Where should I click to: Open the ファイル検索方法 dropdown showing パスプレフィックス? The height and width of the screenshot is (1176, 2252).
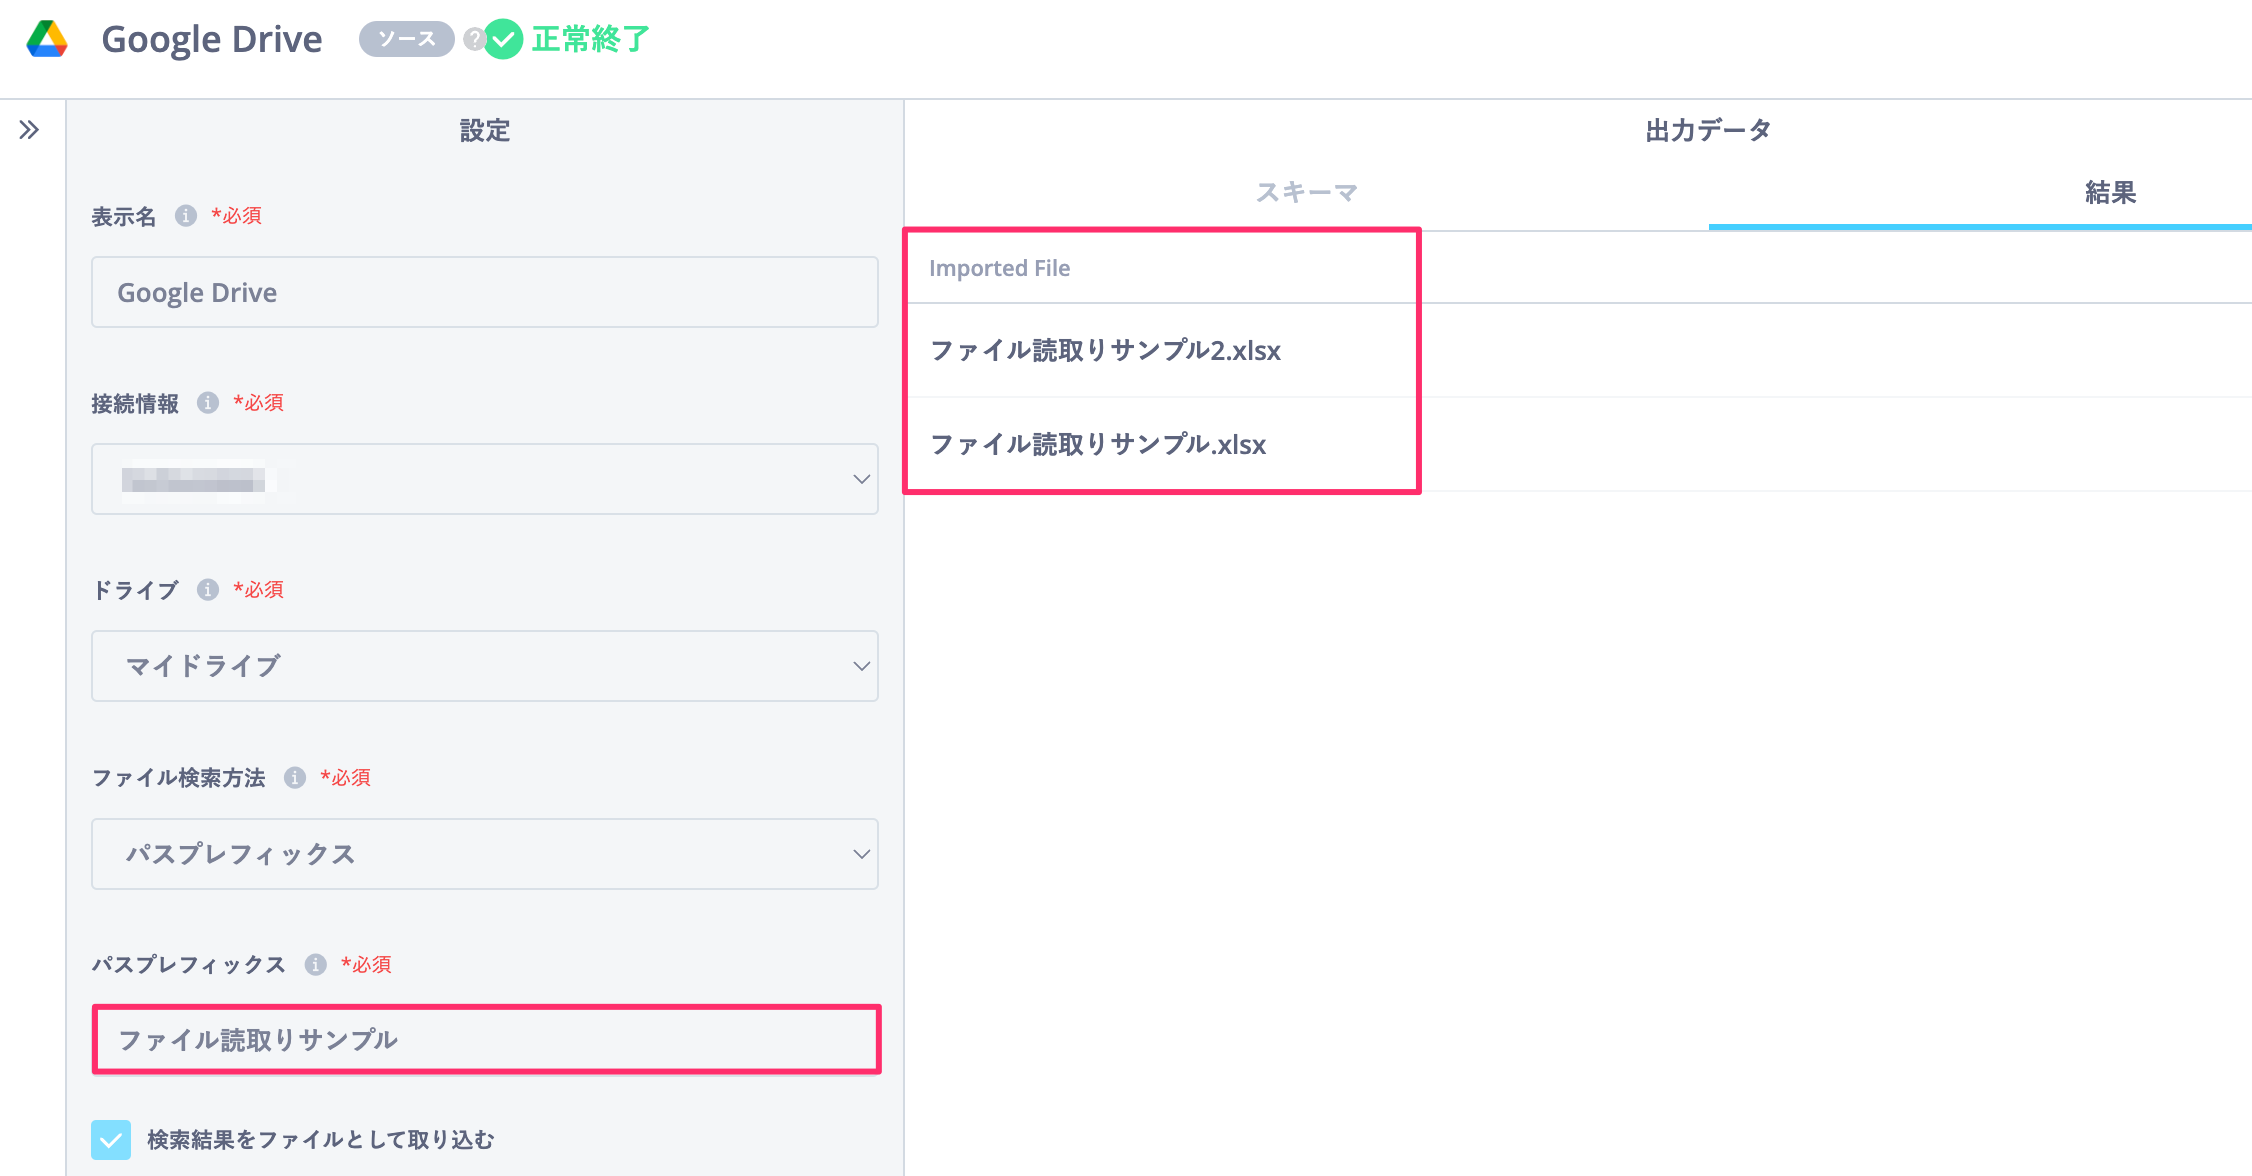(x=485, y=854)
